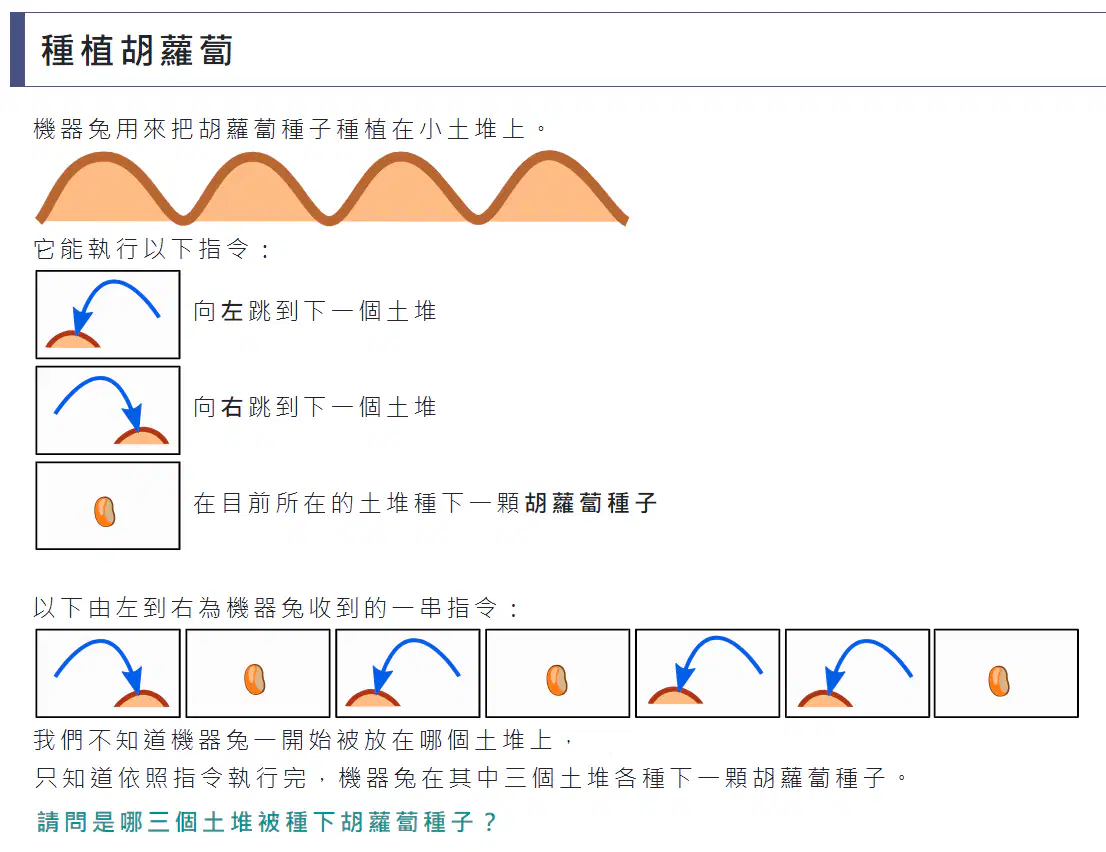Click the label 向右跳到下一個土堆
Viewport: 1106px width, 852px height.
click(315, 407)
